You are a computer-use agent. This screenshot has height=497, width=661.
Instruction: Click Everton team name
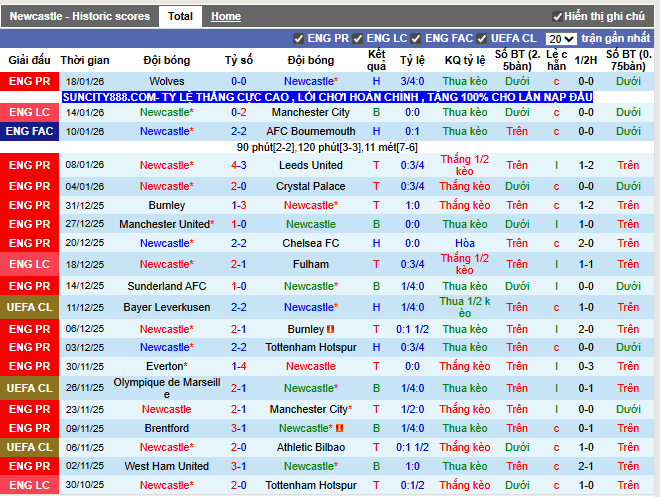(167, 366)
